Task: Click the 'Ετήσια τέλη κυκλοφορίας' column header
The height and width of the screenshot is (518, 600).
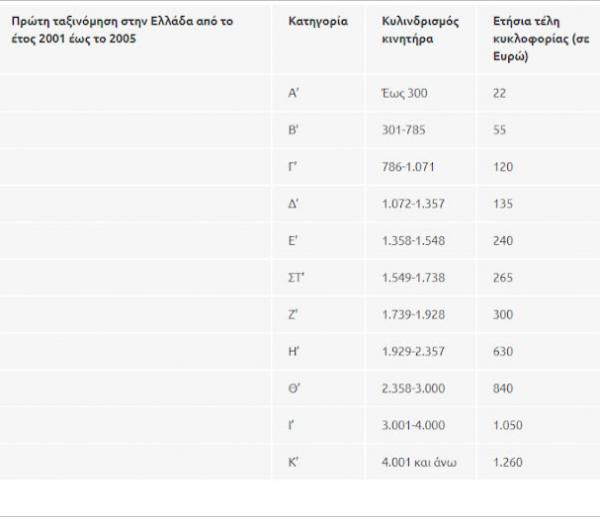Action: pyautogui.click(x=538, y=38)
